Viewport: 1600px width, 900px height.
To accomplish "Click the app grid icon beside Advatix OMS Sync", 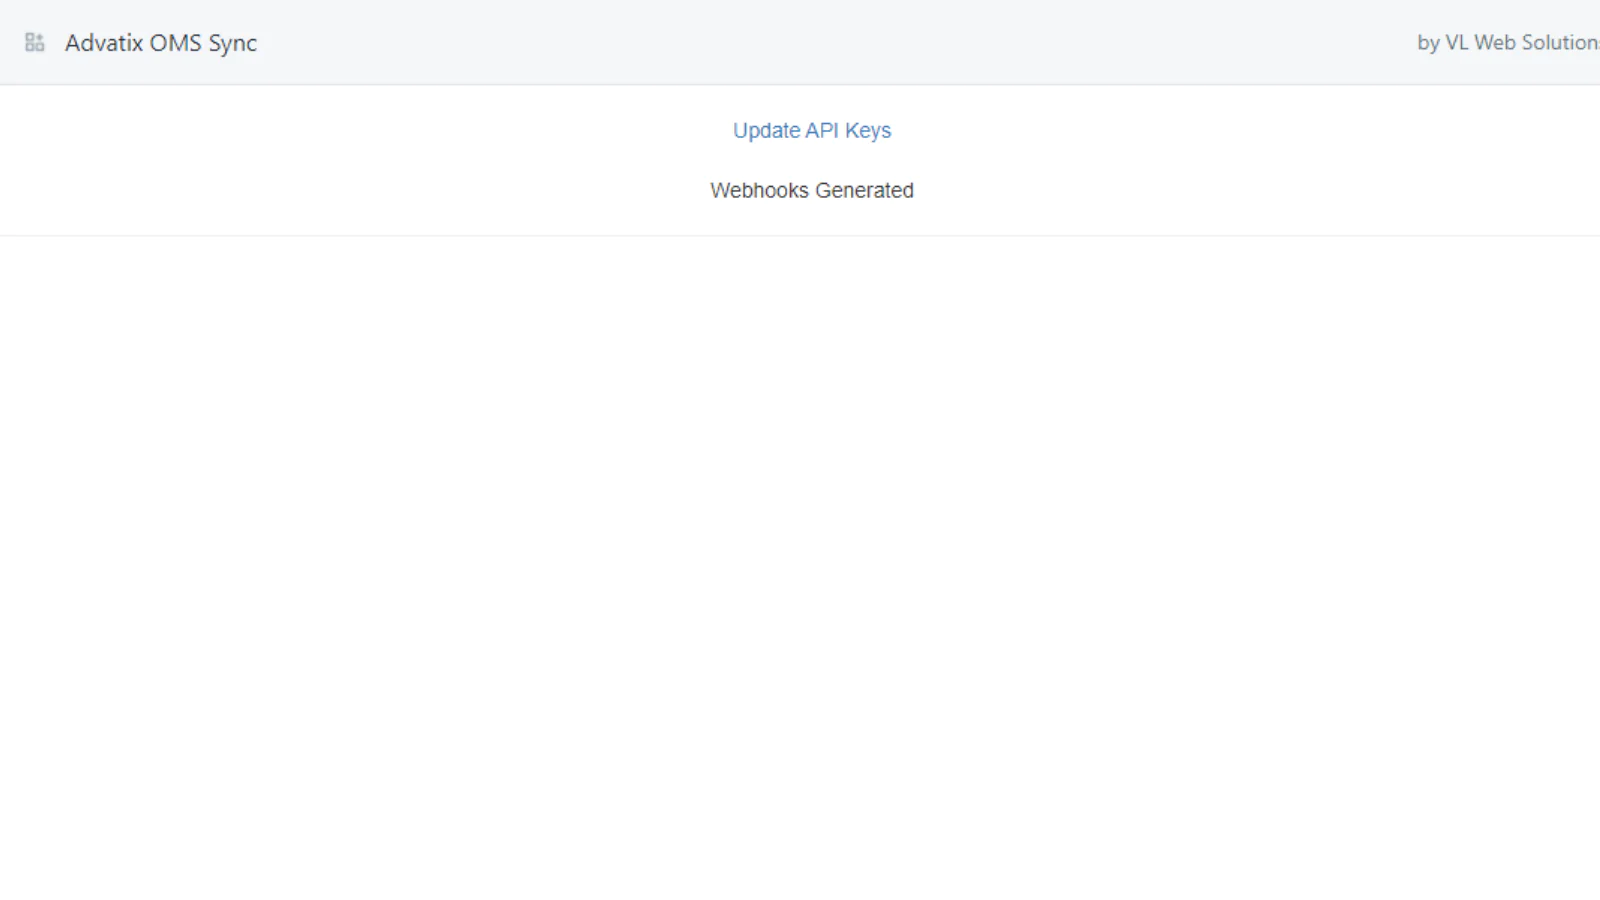I will click(35, 42).
